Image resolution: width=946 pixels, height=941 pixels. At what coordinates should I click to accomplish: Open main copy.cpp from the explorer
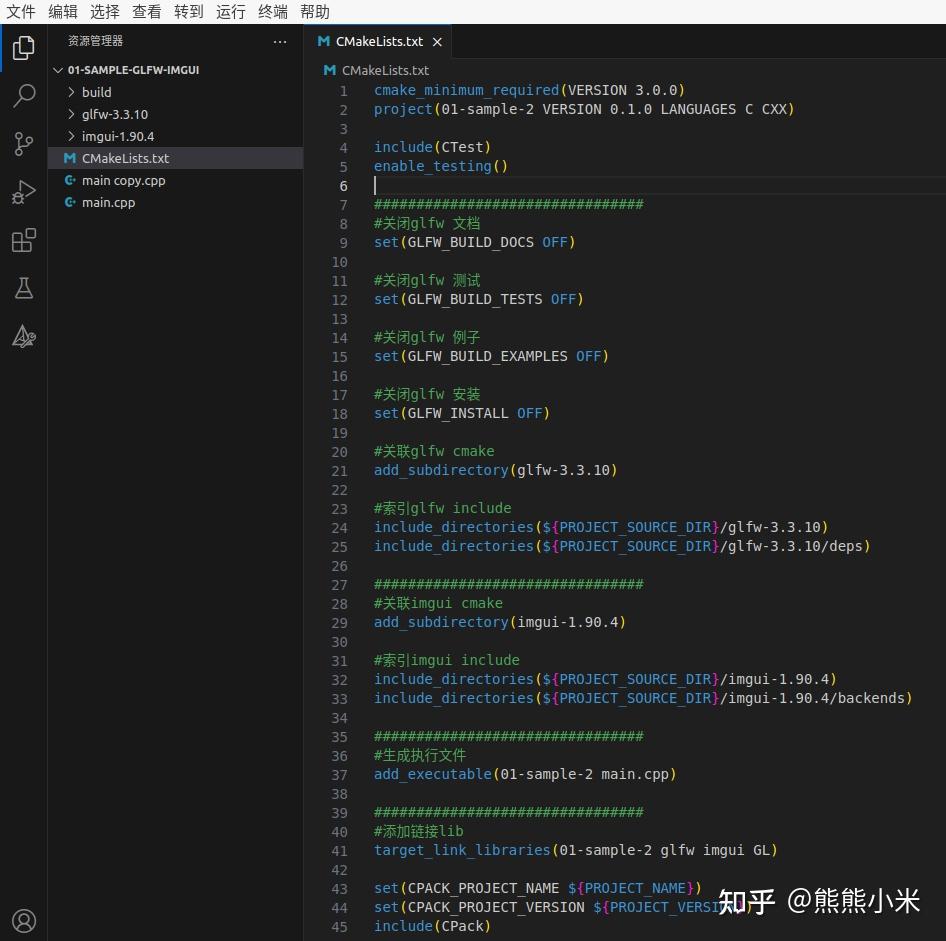click(x=123, y=180)
